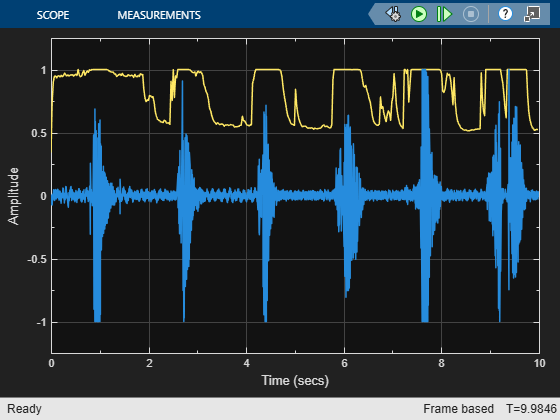
Task: Click the 4 tick label on time axis
Action: pyautogui.click(x=247, y=363)
